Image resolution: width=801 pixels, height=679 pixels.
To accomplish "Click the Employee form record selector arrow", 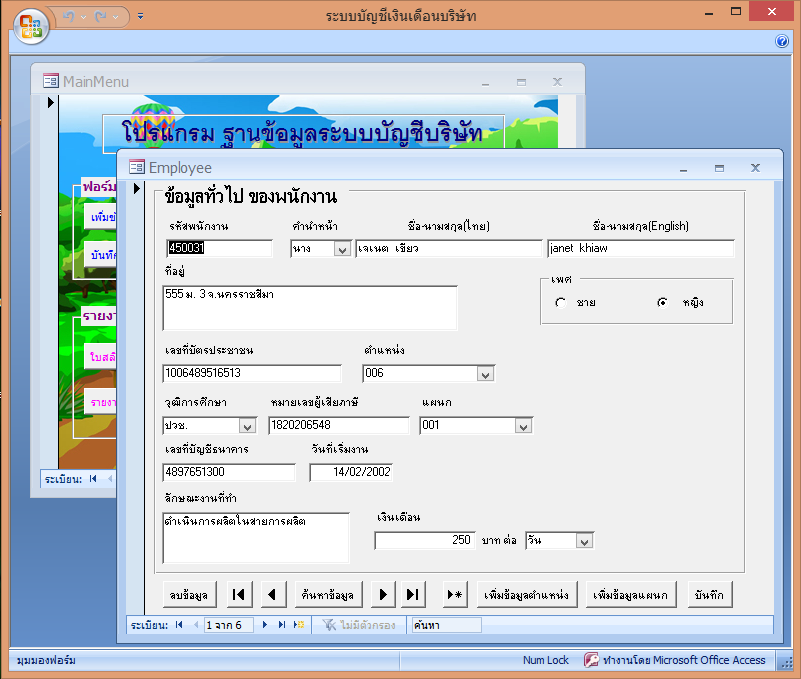I will click(136, 189).
